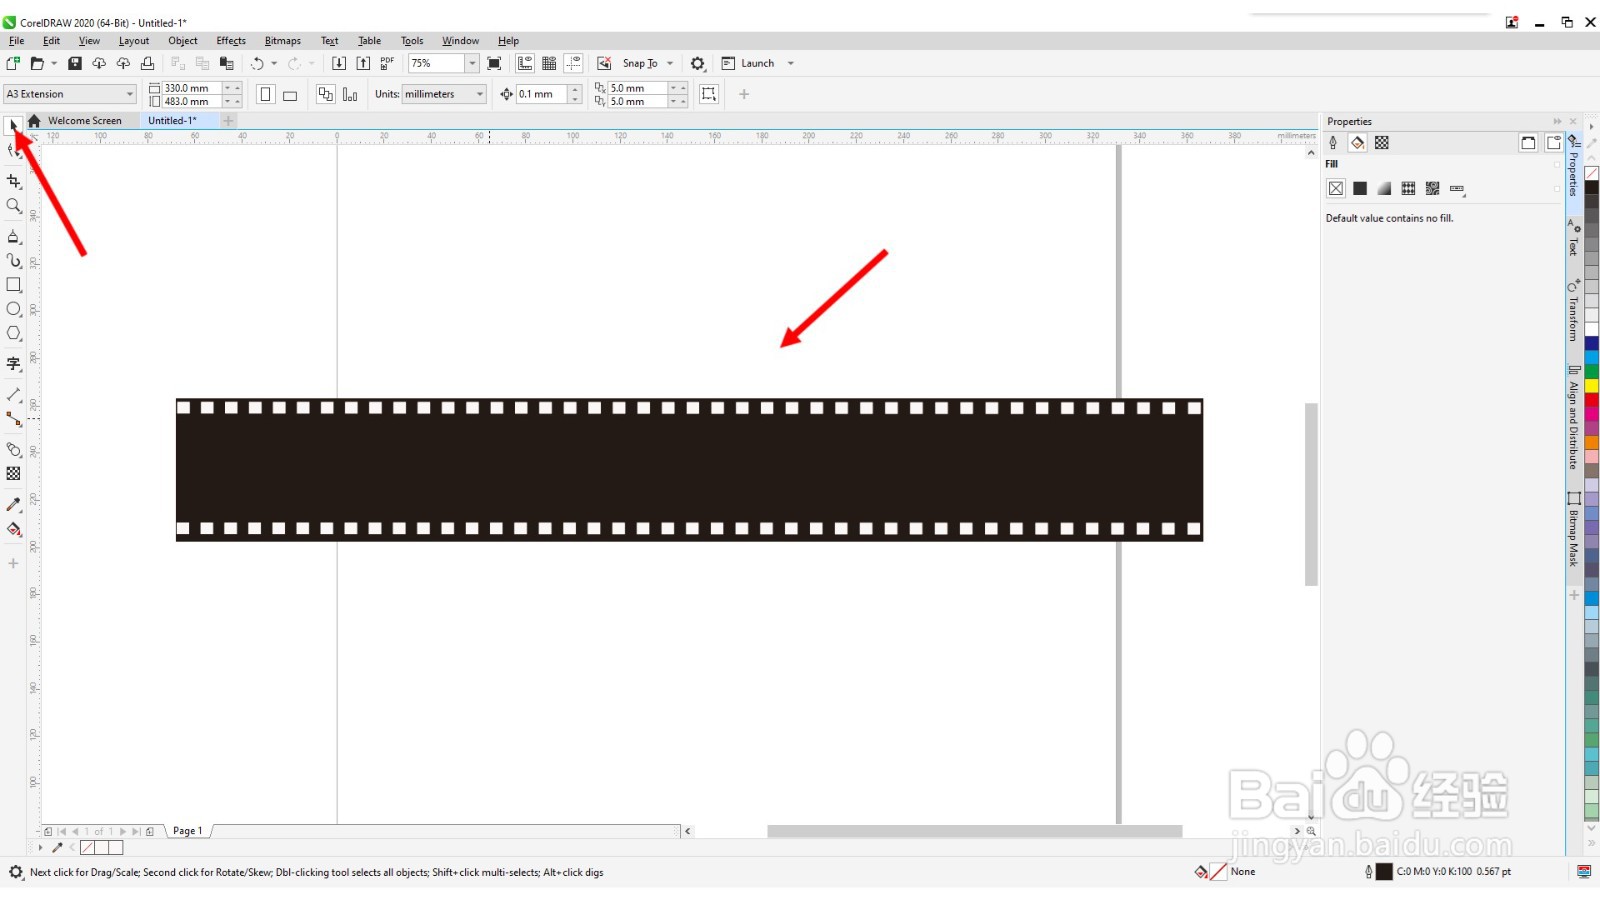
Task: Expand the Launch dropdown arrow
Action: pos(791,63)
